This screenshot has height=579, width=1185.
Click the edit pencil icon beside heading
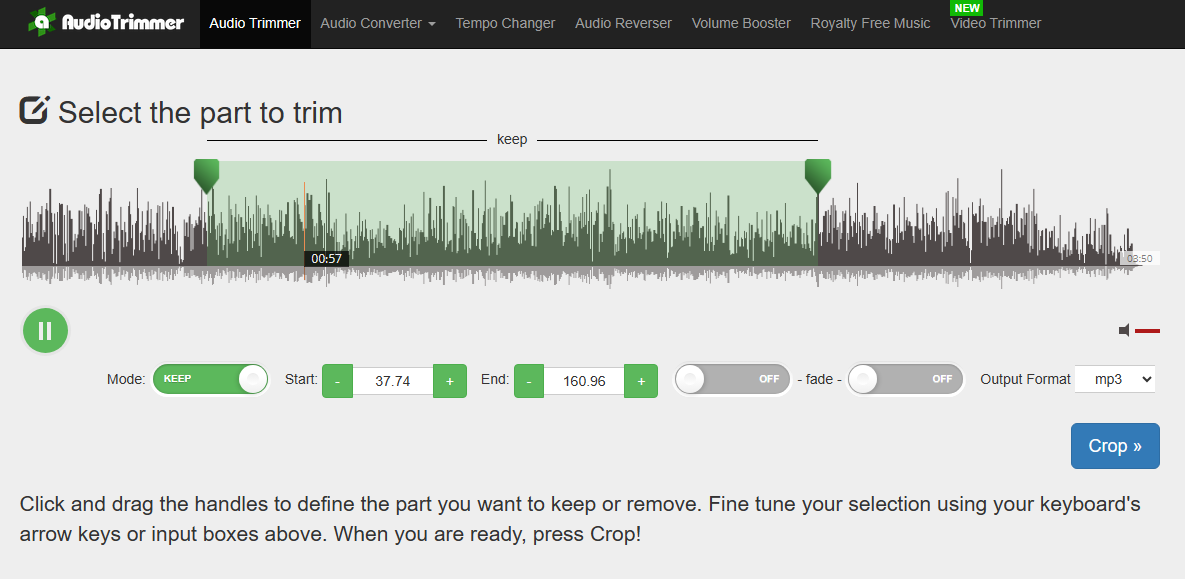(35, 110)
